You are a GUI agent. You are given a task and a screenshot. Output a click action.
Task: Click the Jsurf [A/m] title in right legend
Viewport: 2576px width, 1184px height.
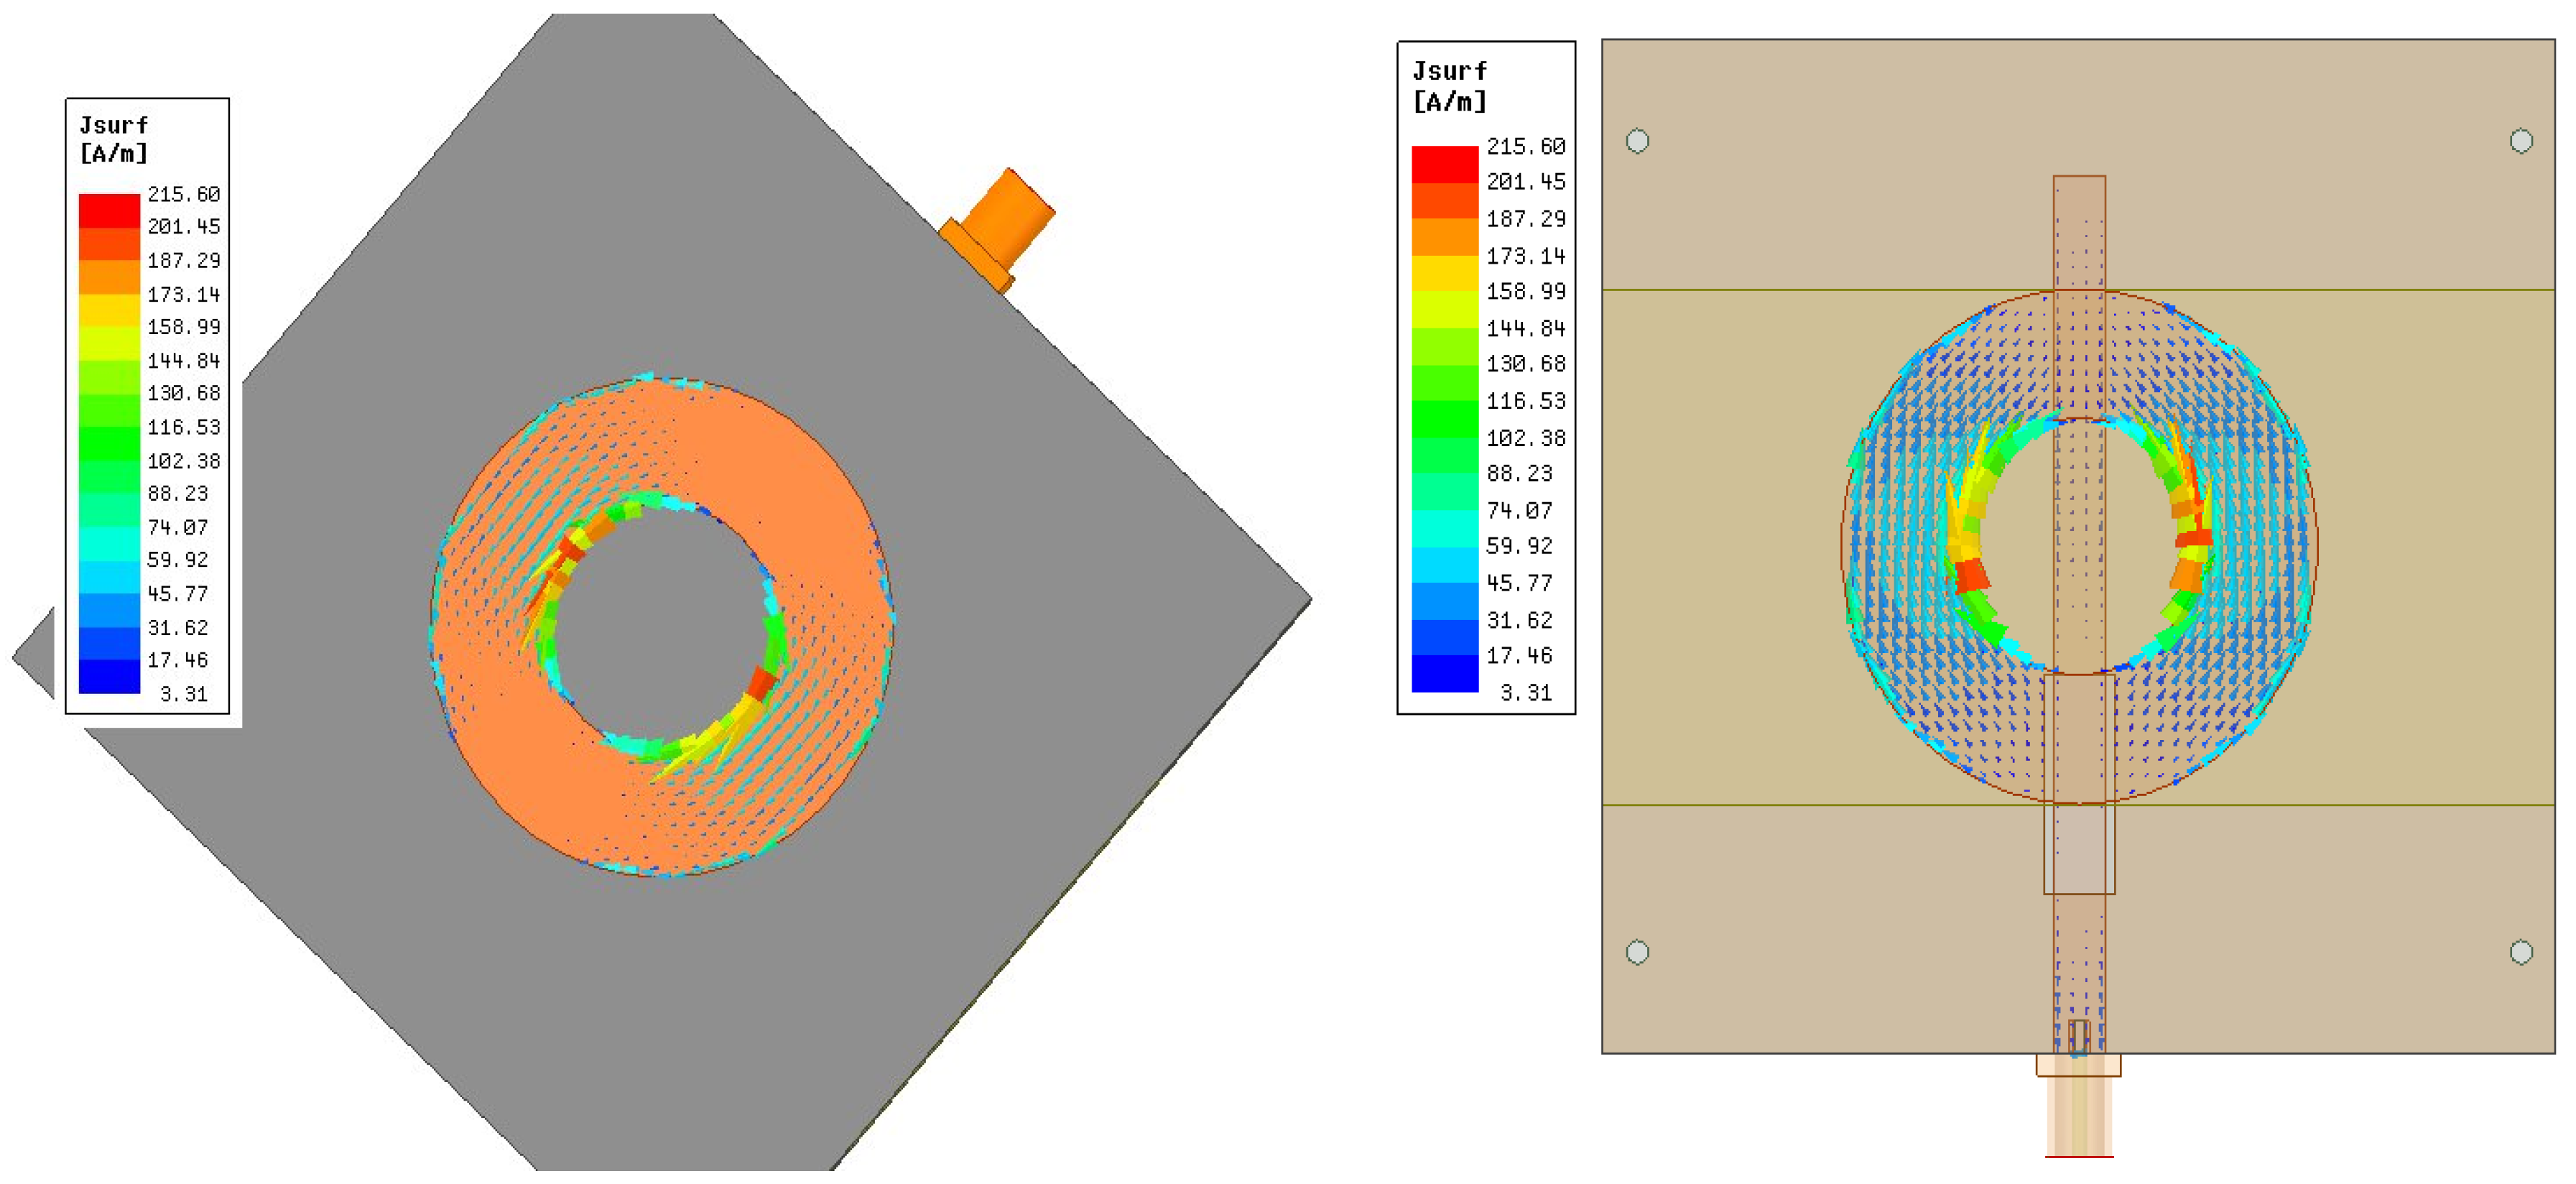1449,86
